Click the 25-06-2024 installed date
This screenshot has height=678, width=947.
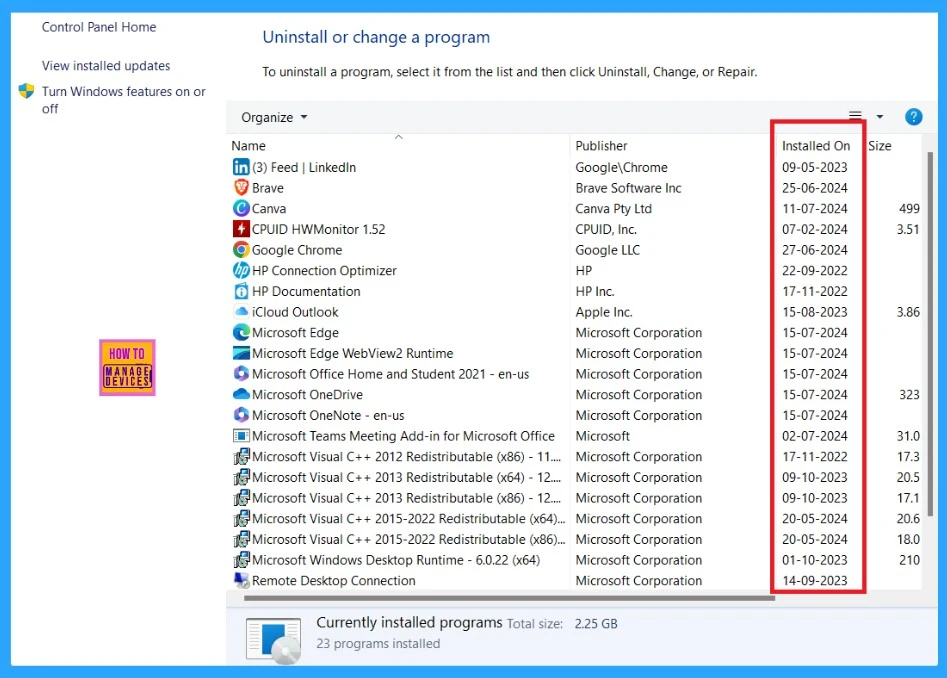[814, 188]
